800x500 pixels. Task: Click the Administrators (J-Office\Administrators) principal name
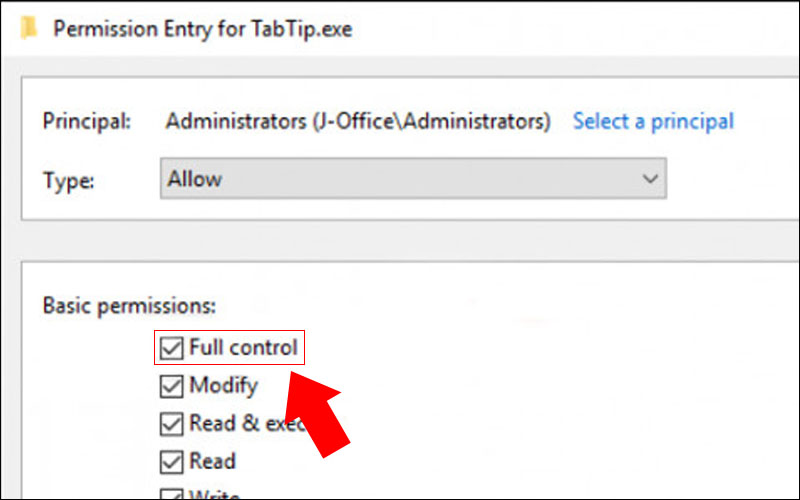[358, 121]
